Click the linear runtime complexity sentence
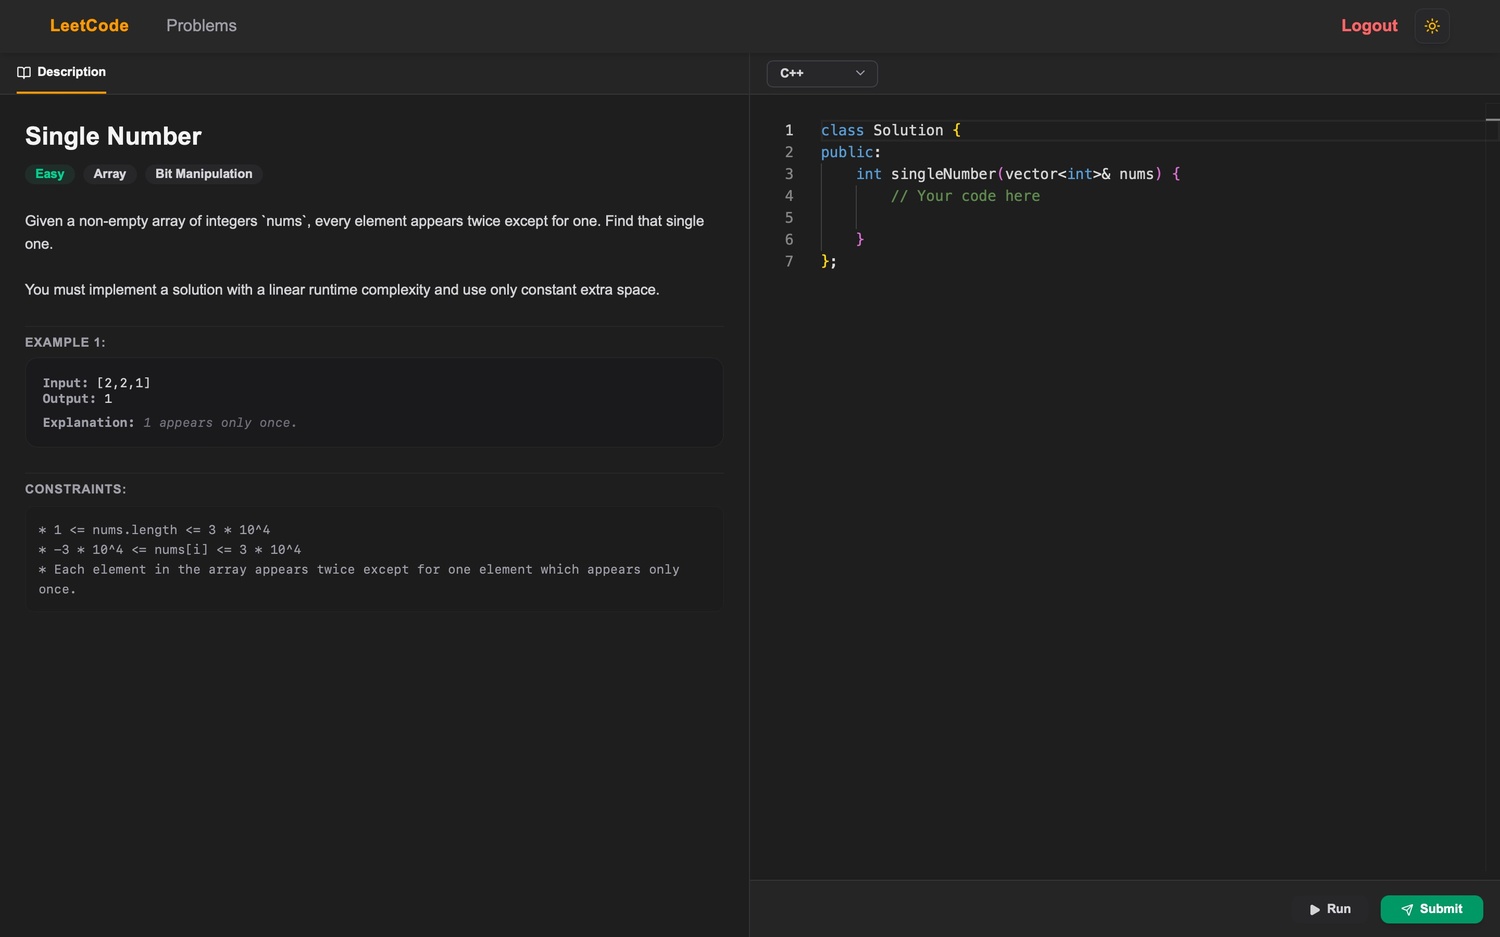1500x937 pixels. pyautogui.click(x=342, y=290)
